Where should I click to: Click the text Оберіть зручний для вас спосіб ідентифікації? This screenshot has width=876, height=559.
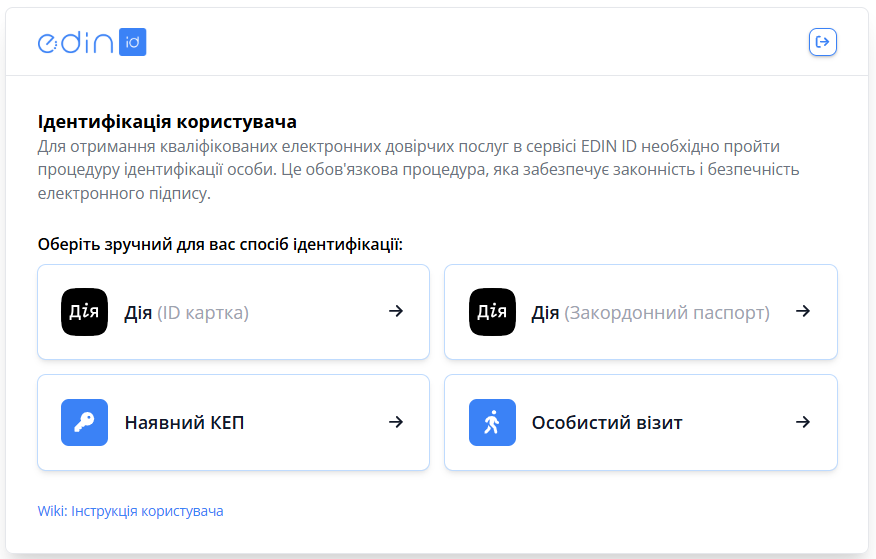click(220, 245)
